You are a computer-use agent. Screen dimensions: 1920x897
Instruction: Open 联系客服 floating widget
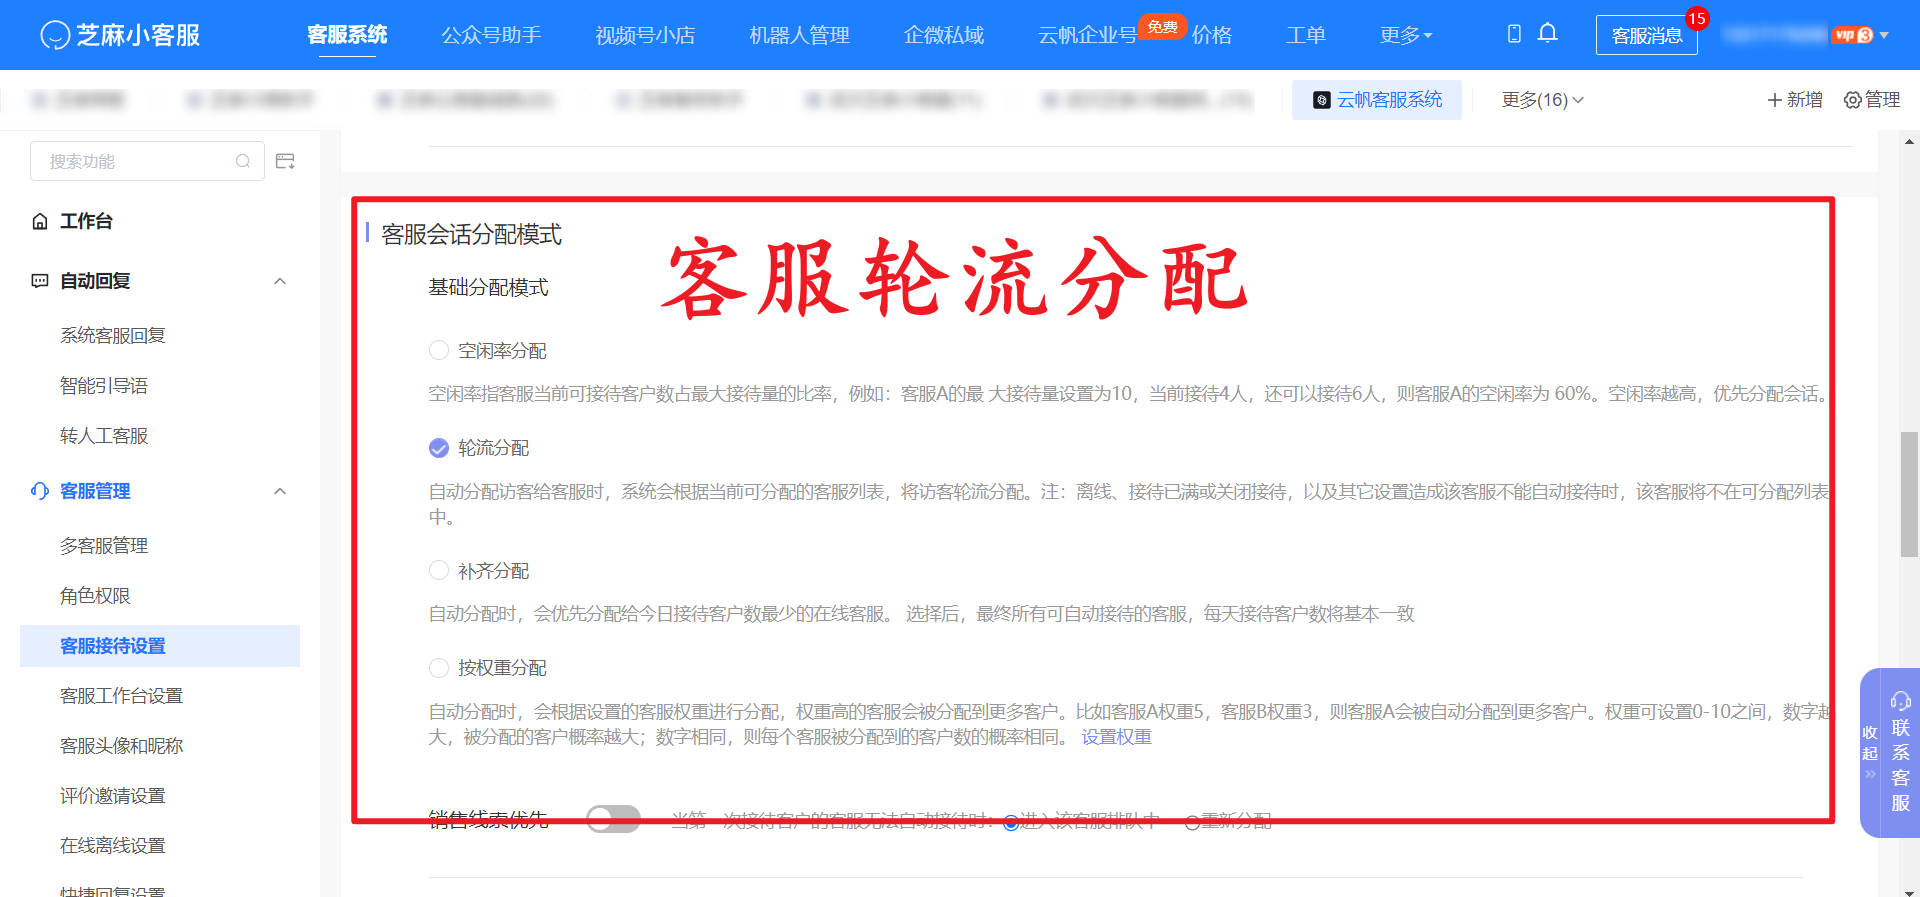(x=1901, y=752)
